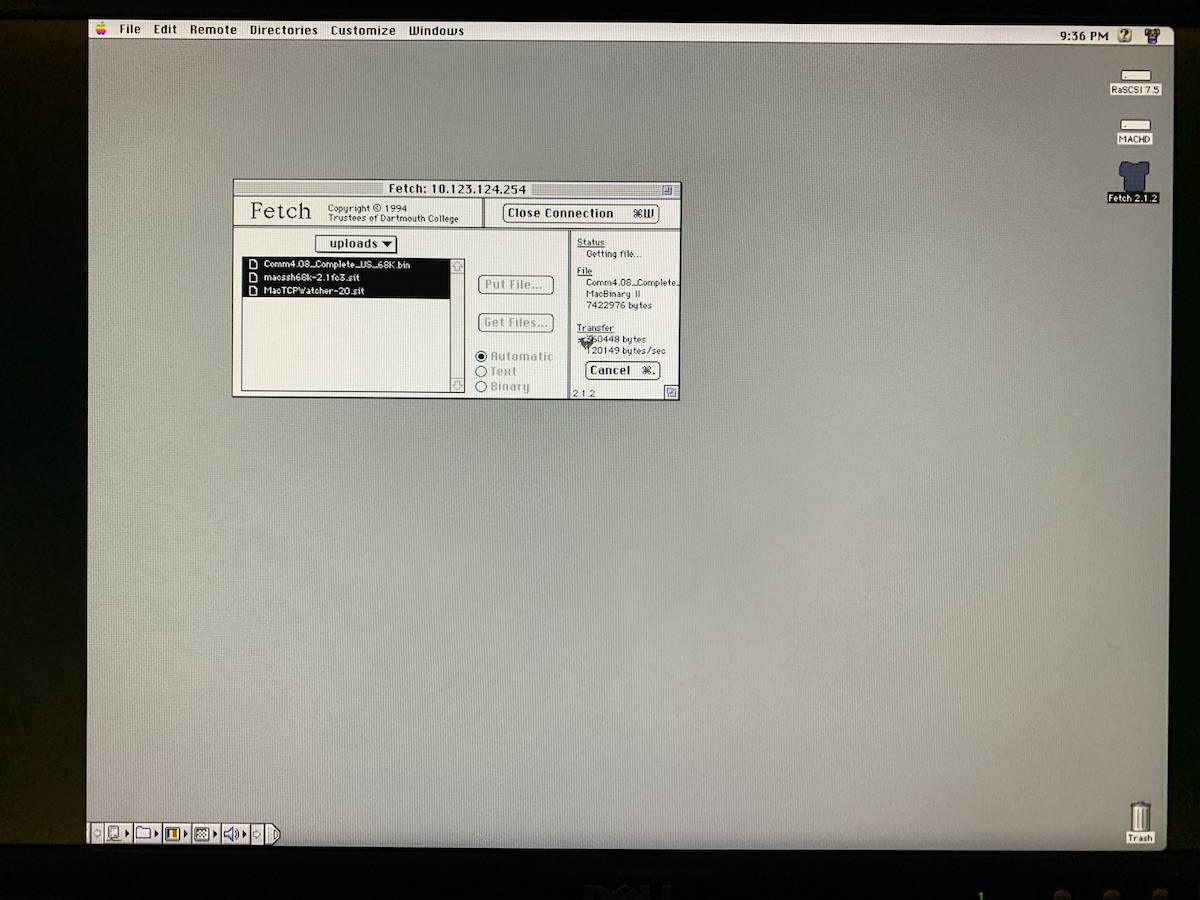This screenshot has width=1200, height=900.
Task: Click the Status label in Fetch
Action: click(x=590, y=242)
